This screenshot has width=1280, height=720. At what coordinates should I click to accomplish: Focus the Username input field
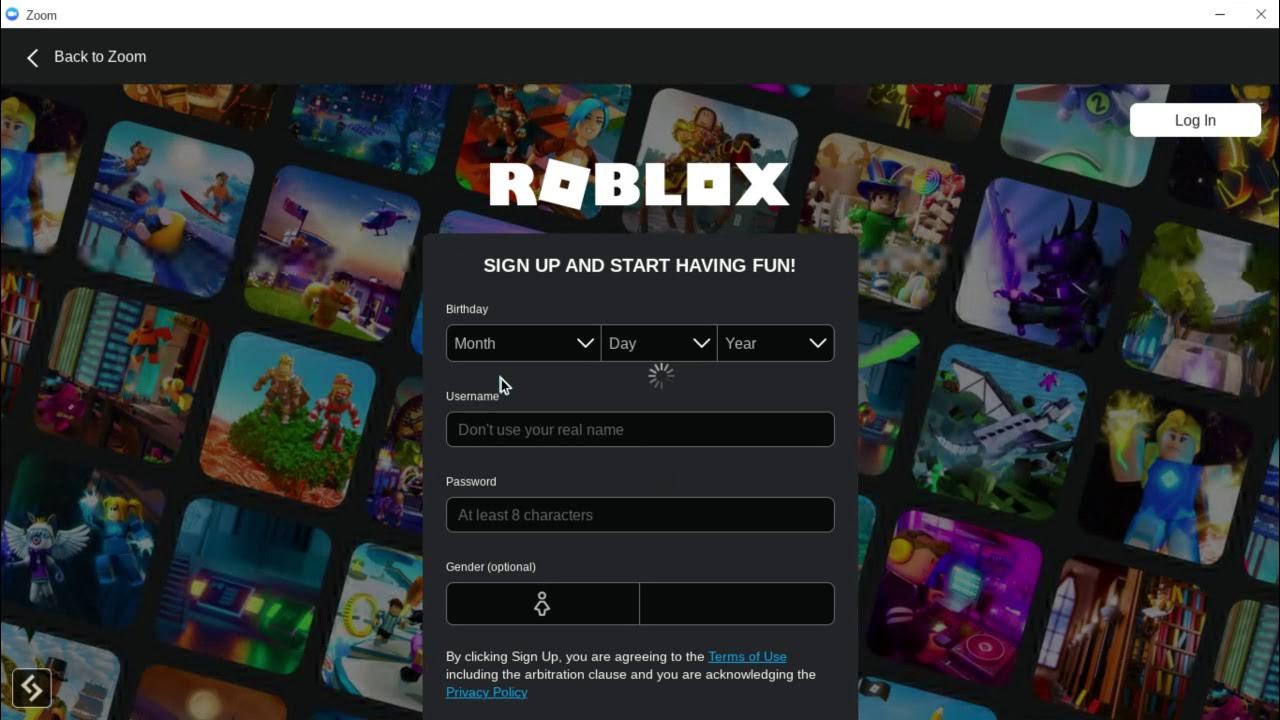[640, 429]
